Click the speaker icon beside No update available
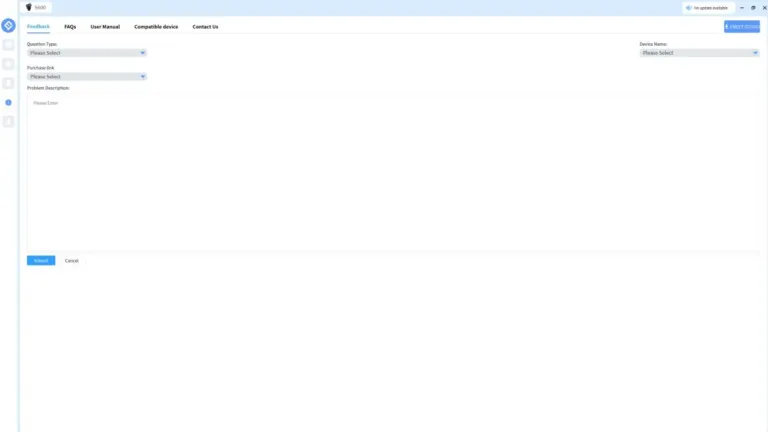Viewport: 768px width, 432px height. tap(689, 8)
